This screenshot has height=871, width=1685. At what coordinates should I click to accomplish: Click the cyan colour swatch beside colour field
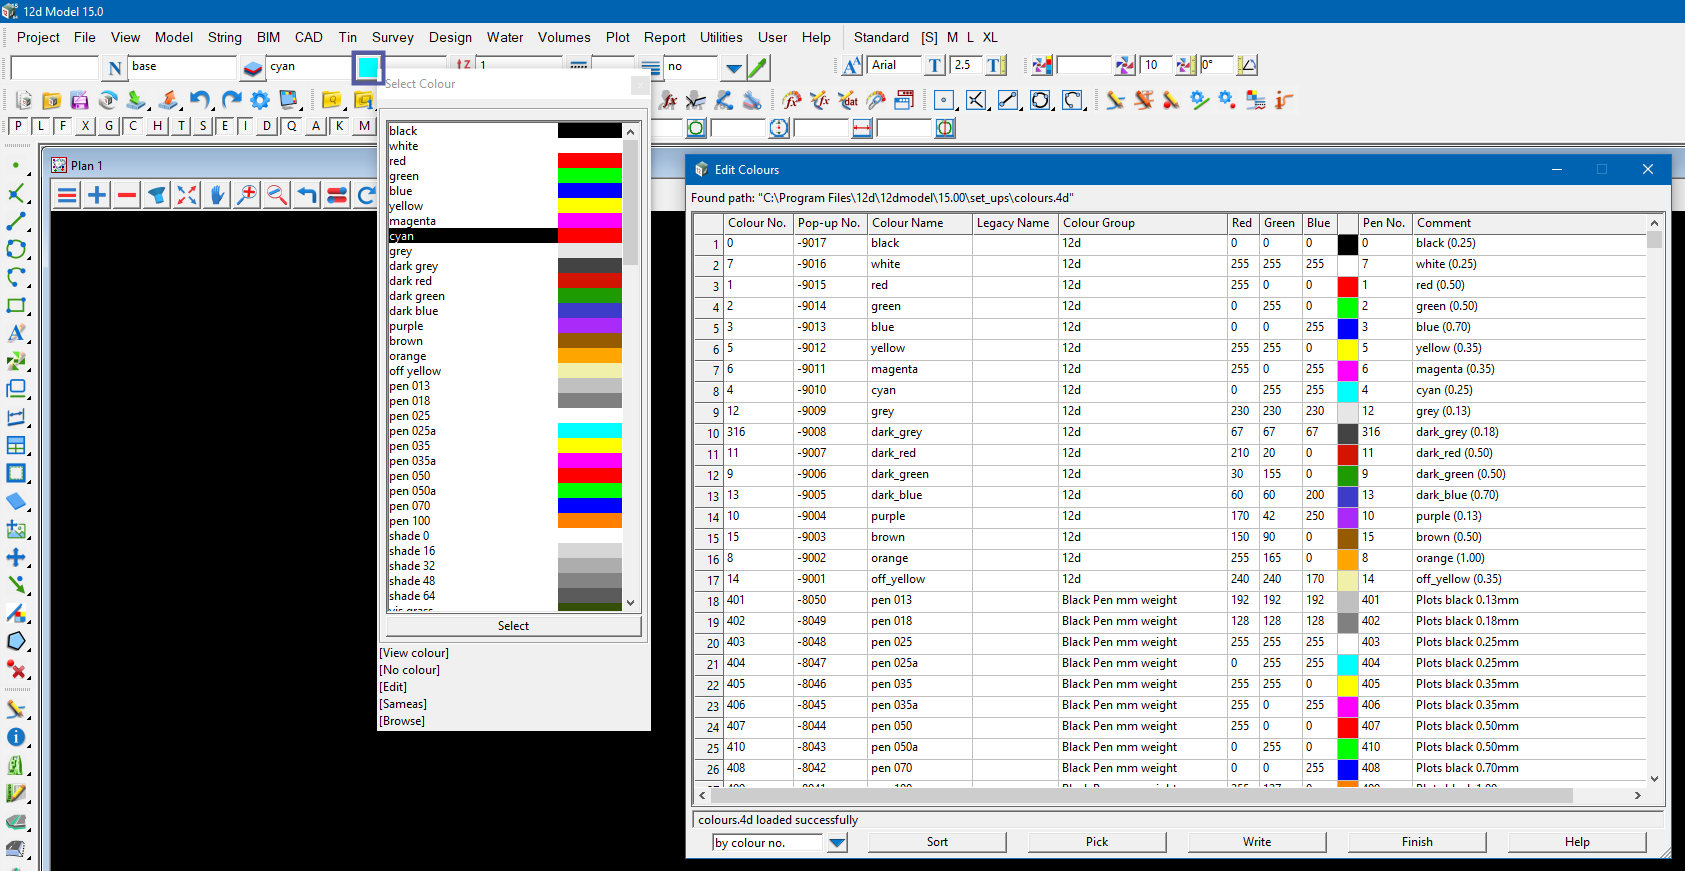(x=368, y=67)
